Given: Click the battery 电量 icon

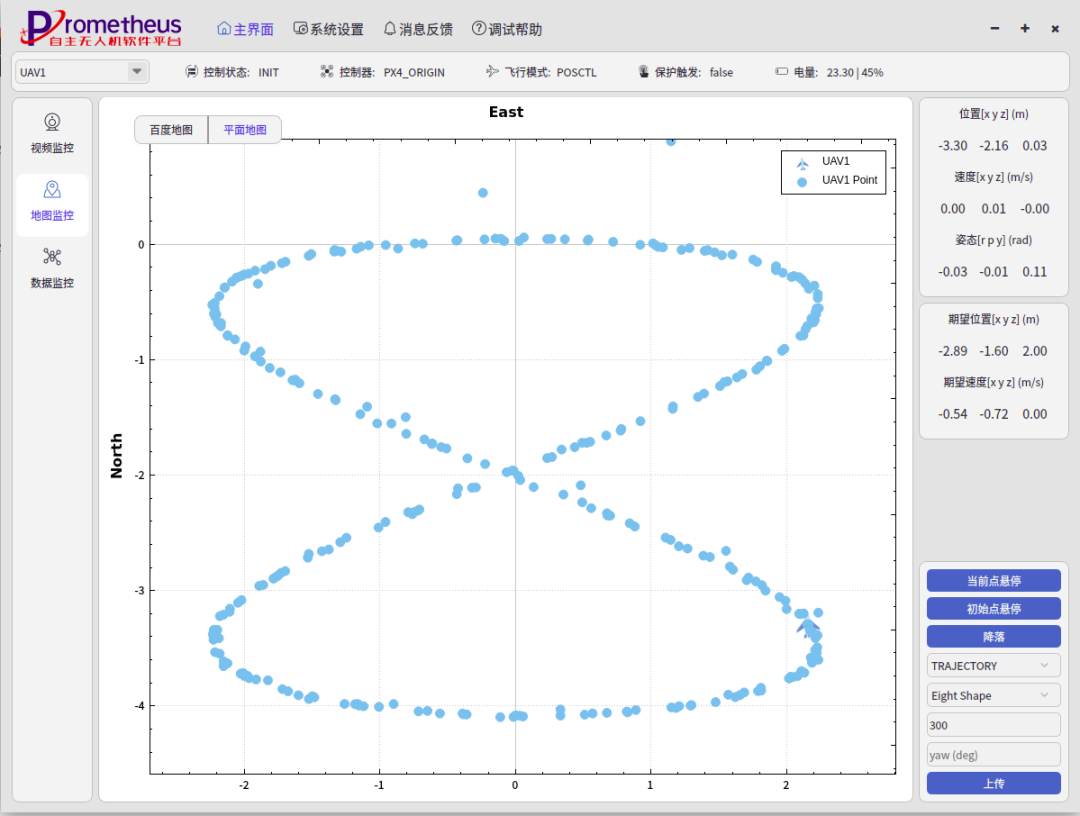Looking at the screenshot, I should pos(782,72).
